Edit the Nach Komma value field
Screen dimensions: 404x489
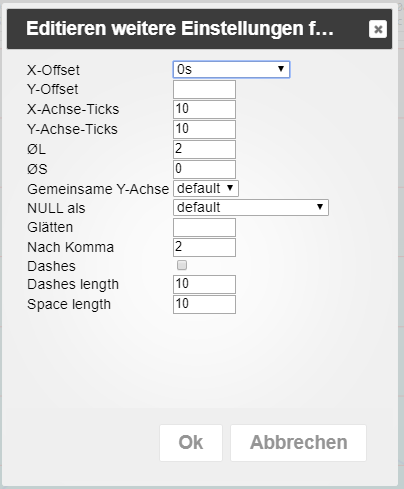(204, 247)
